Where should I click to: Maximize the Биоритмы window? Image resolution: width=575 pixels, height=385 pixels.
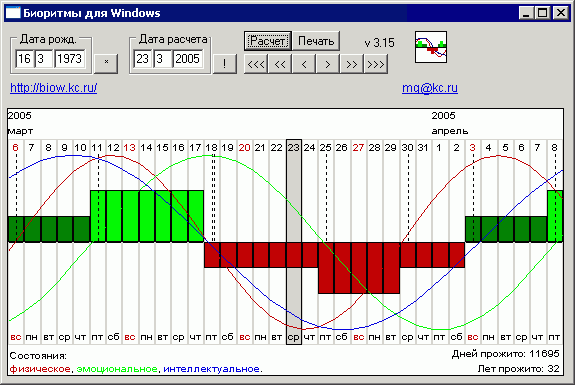542,13
